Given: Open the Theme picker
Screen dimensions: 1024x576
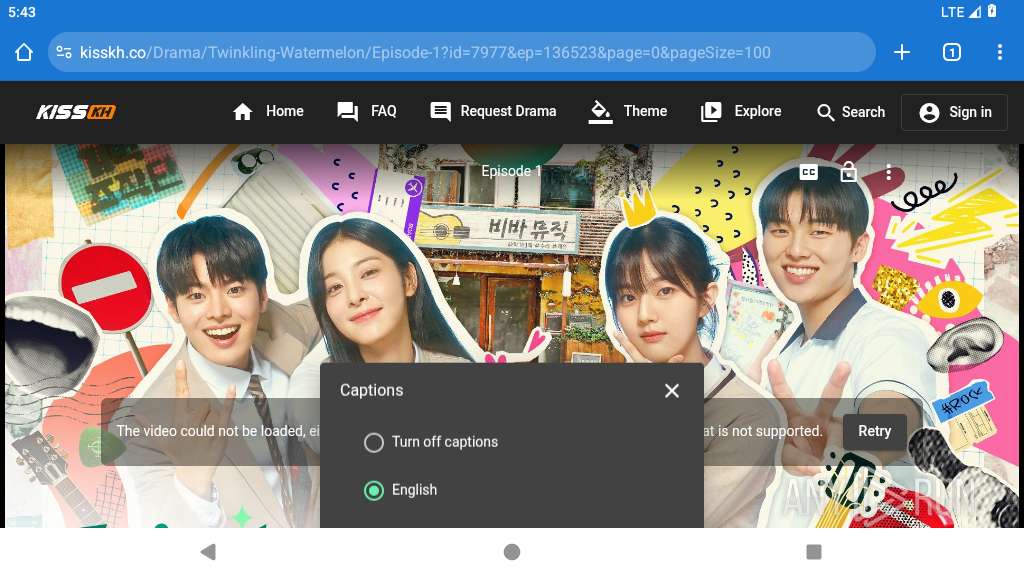Looking at the screenshot, I should point(628,112).
